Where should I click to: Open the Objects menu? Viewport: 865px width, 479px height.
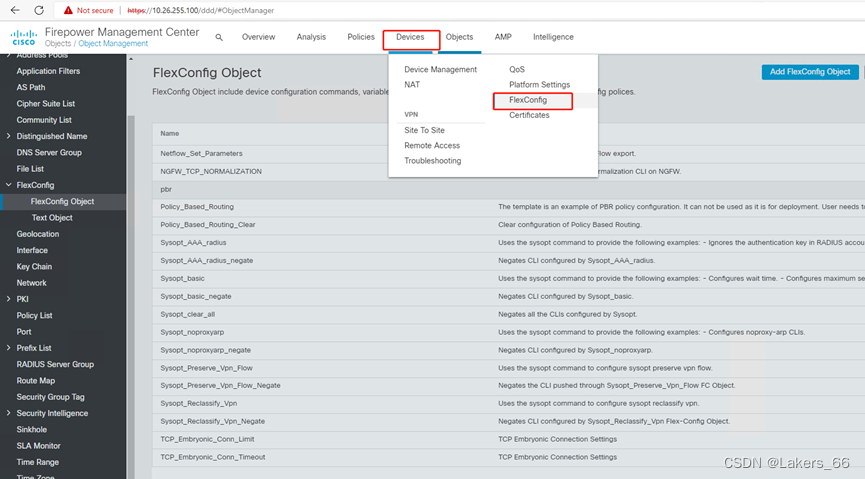(x=460, y=37)
